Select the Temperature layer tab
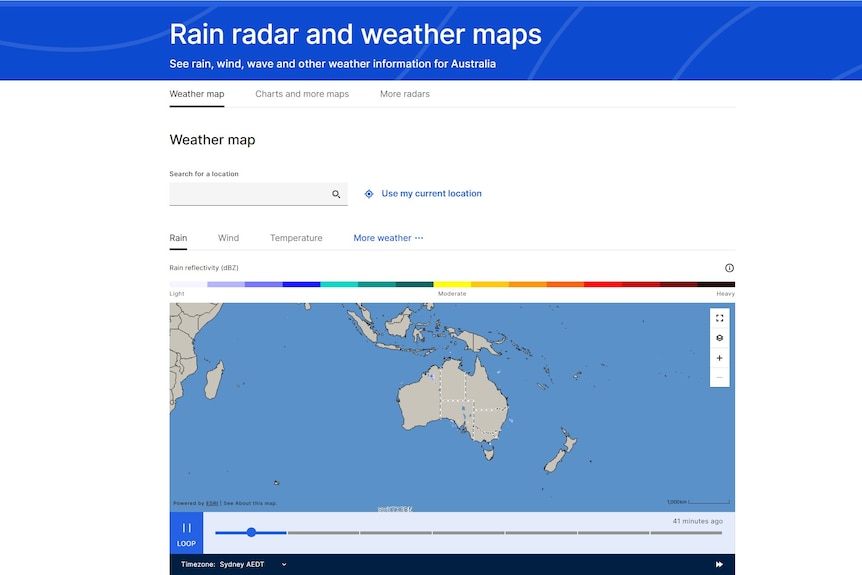 (296, 238)
